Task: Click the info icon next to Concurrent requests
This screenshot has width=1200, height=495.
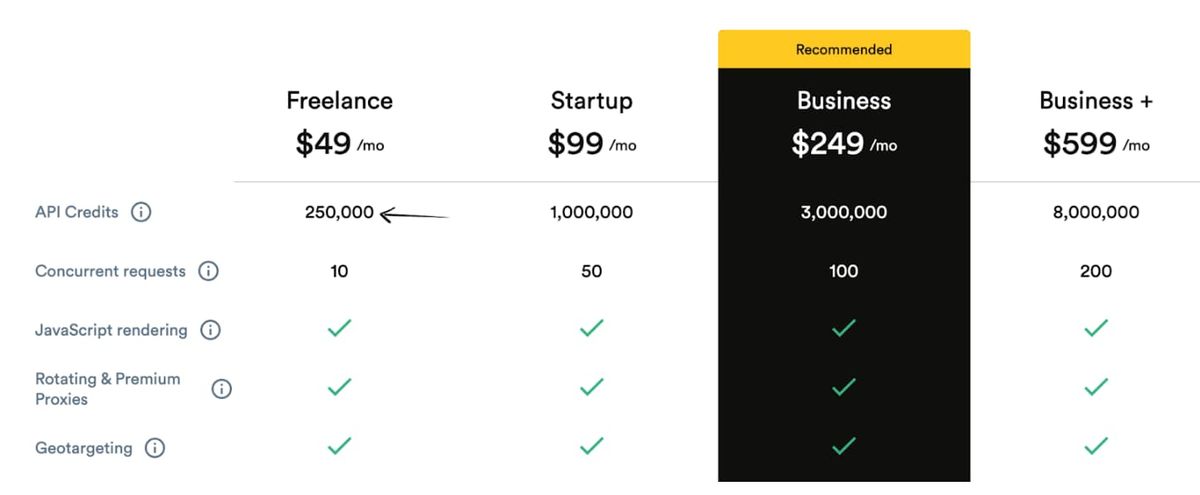Action: [208, 271]
